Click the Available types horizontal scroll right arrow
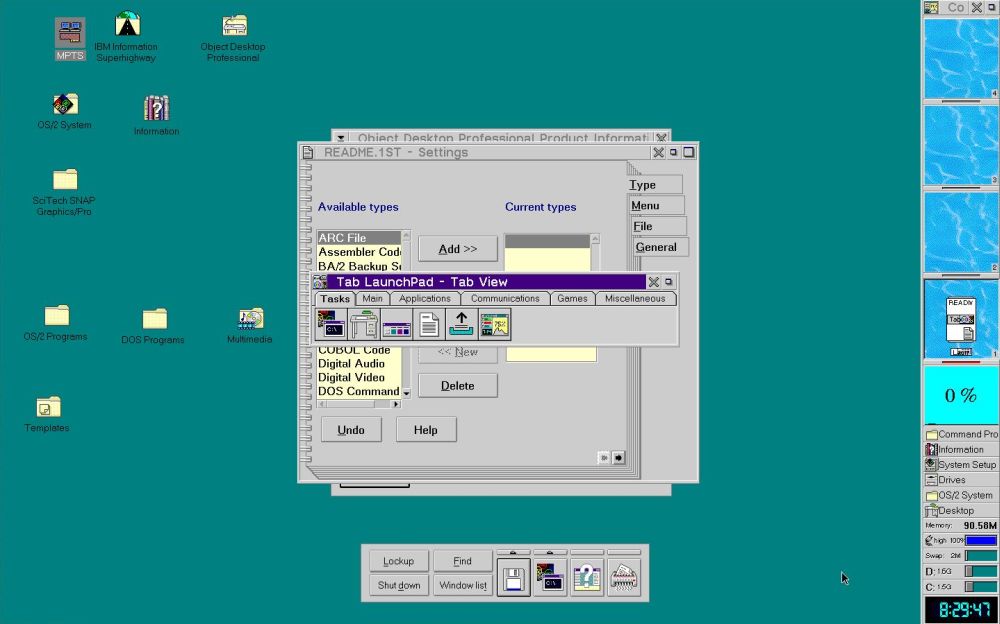The image size is (1000, 624). [x=396, y=404]
